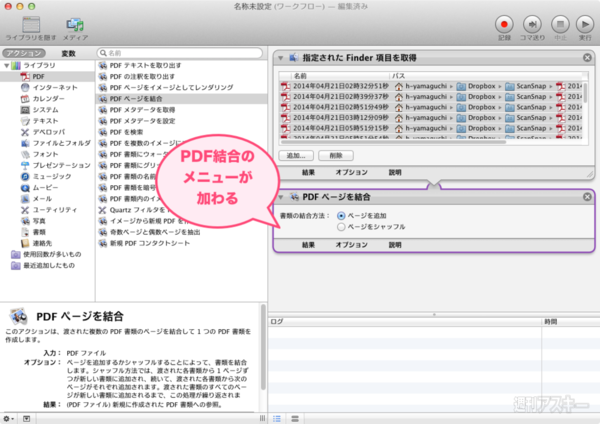Show the variables view icon in status bar
The height and width of the screenshot is (424, 600).
(295, 419)
